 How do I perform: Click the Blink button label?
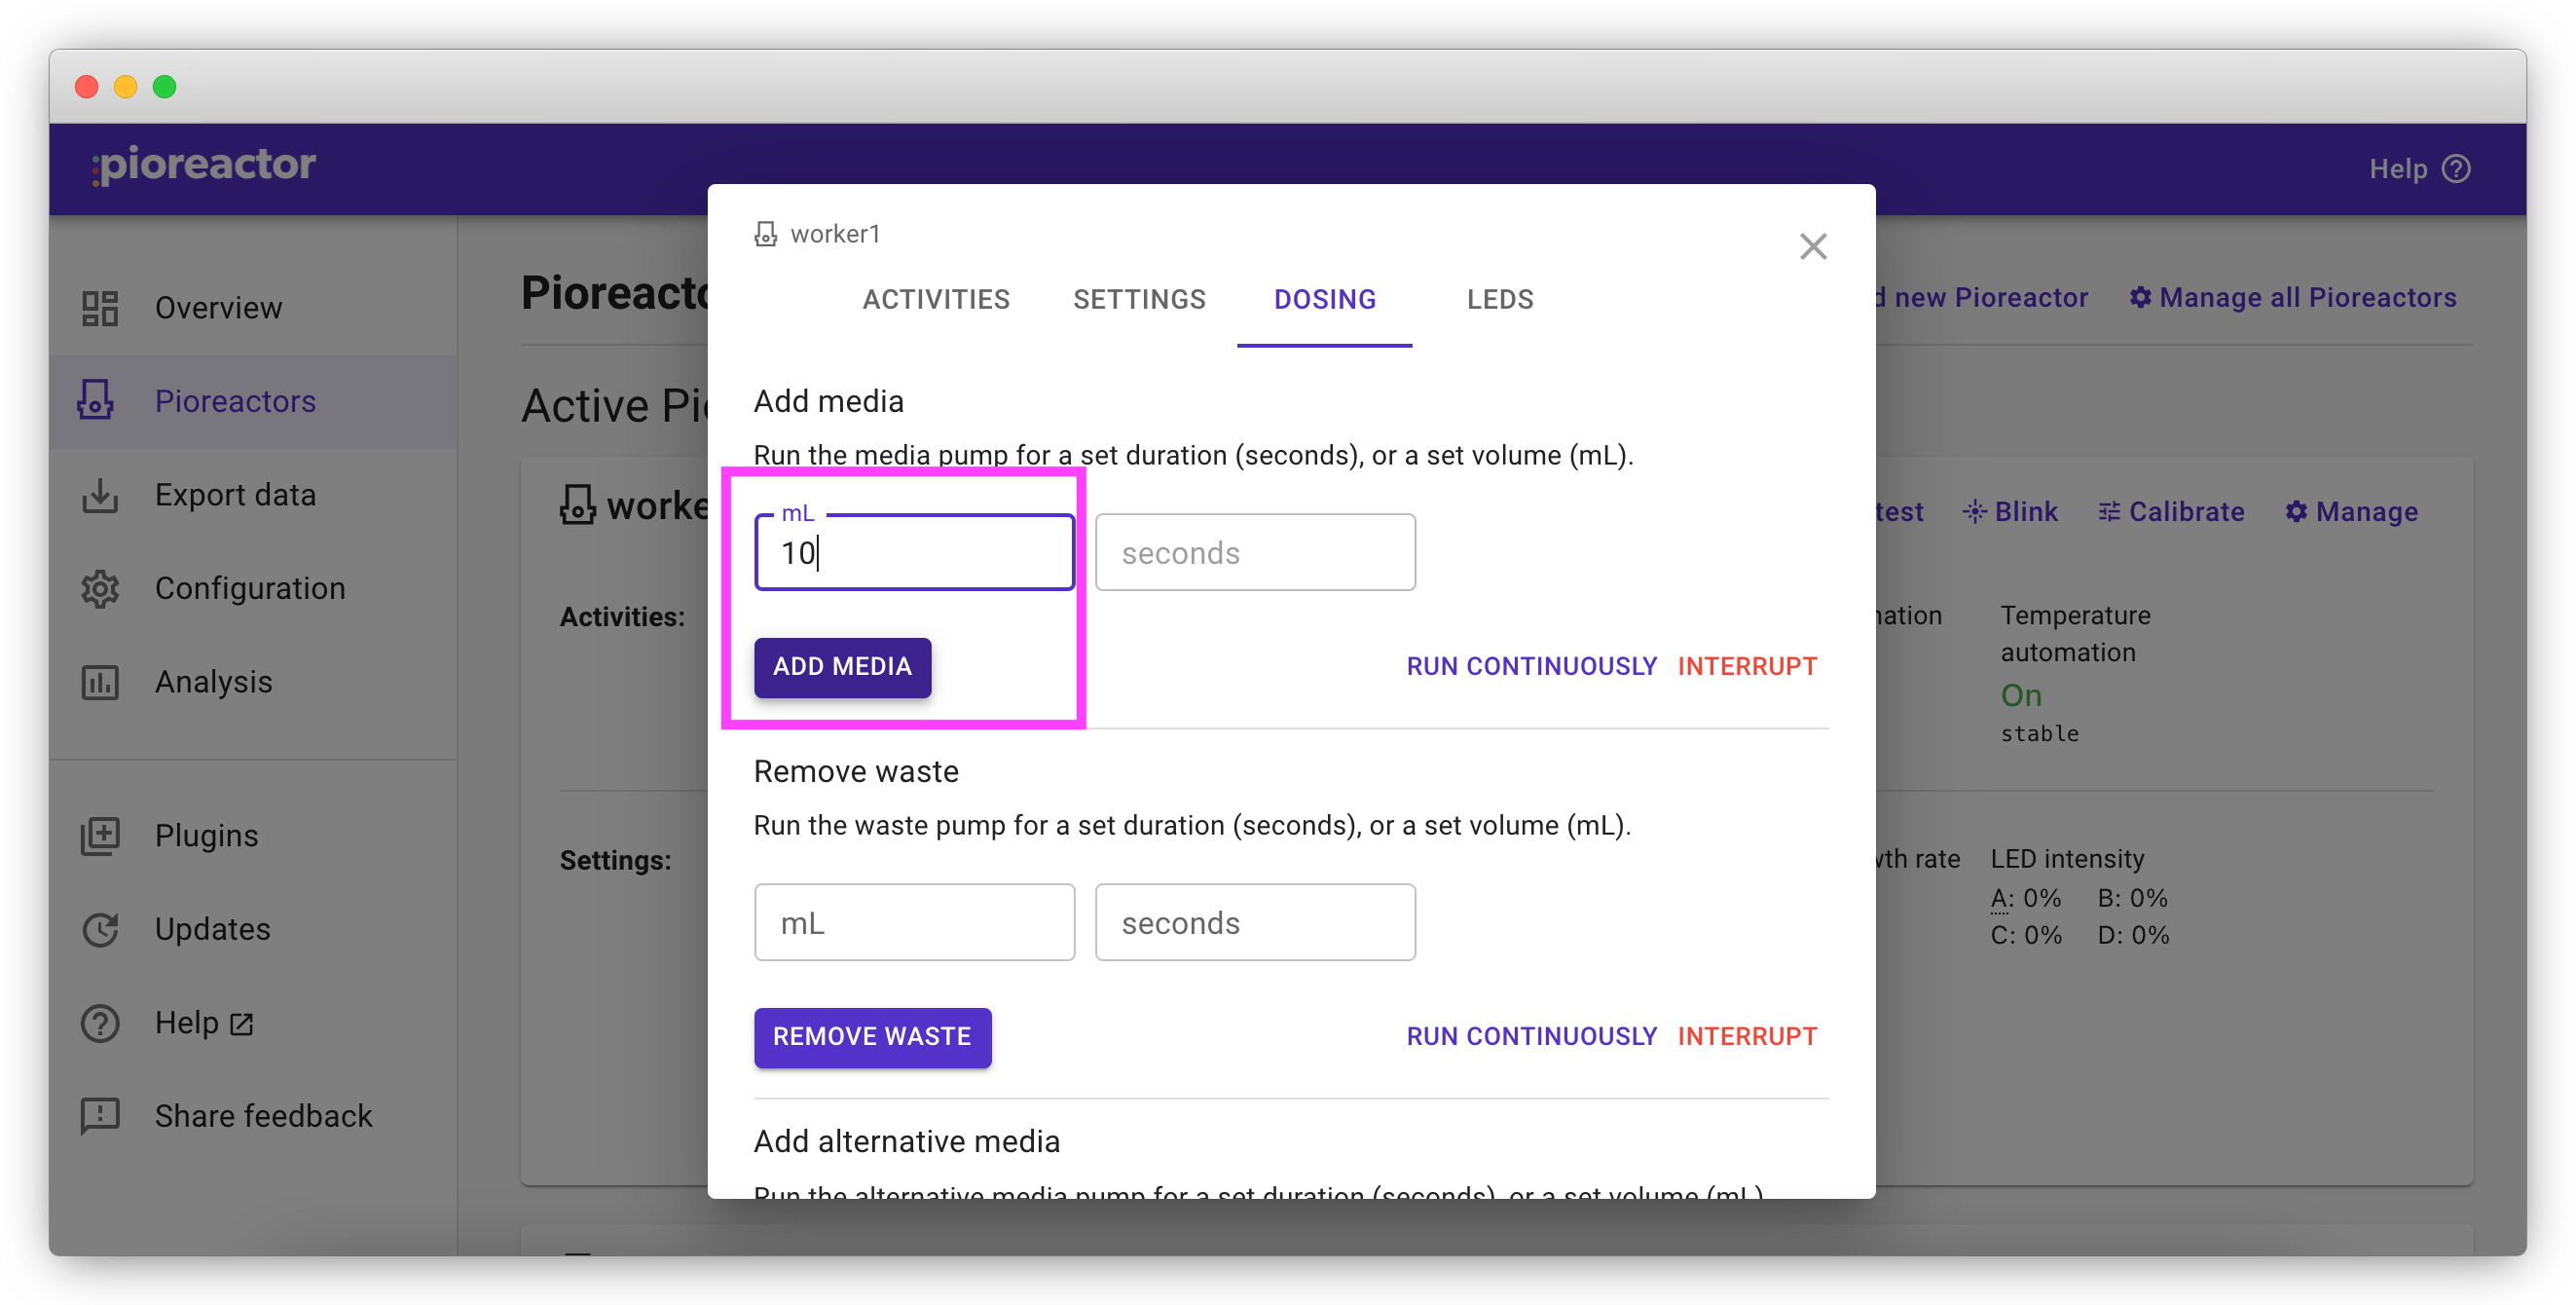[2025, 512]
